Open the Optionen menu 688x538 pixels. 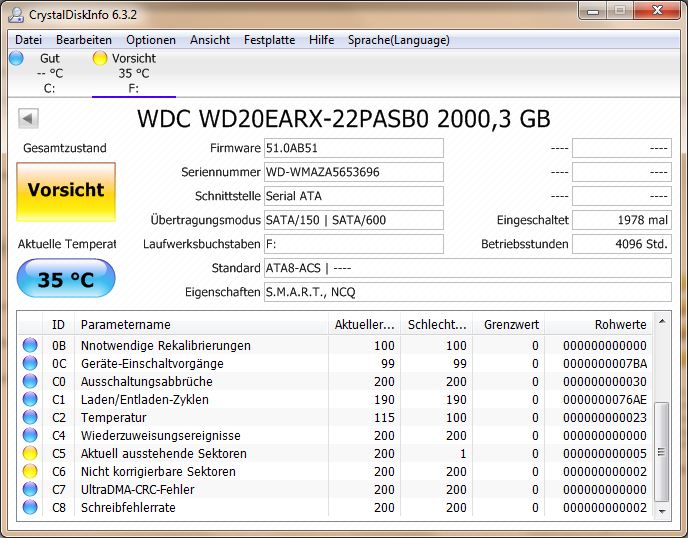[151, 40]
